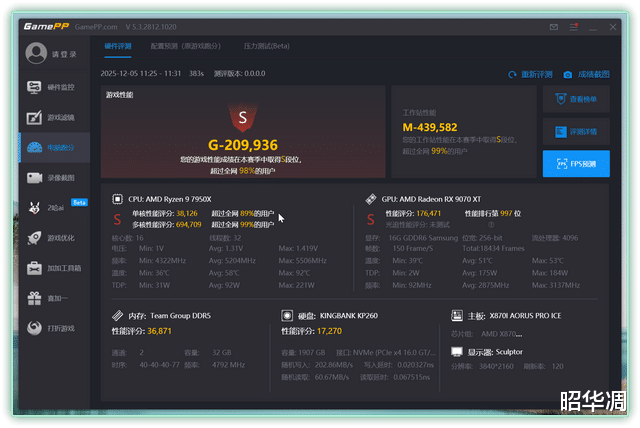This screenshot has width=640, height=428.
Task: Click the CPU chip icon
Action: click(x=118, y=199)
